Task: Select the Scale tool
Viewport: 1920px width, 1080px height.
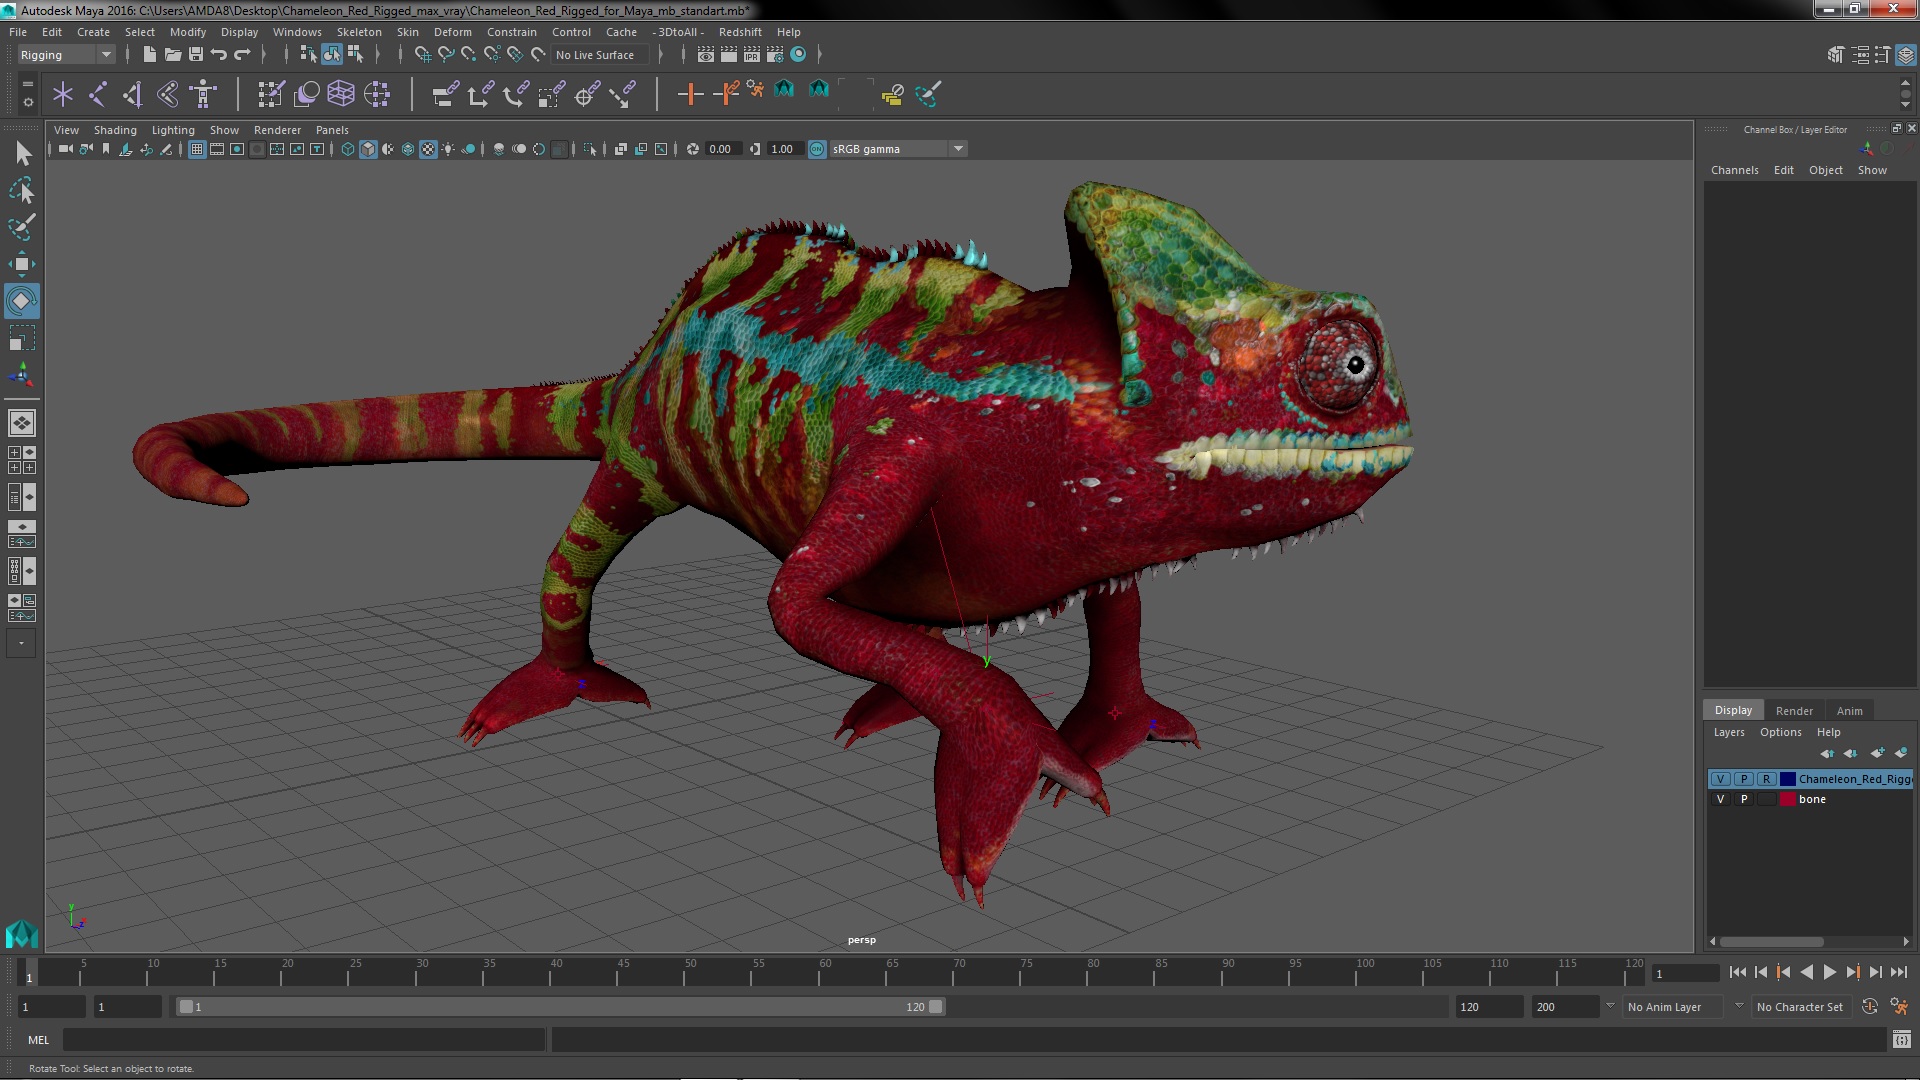Action: click(22, 338)
